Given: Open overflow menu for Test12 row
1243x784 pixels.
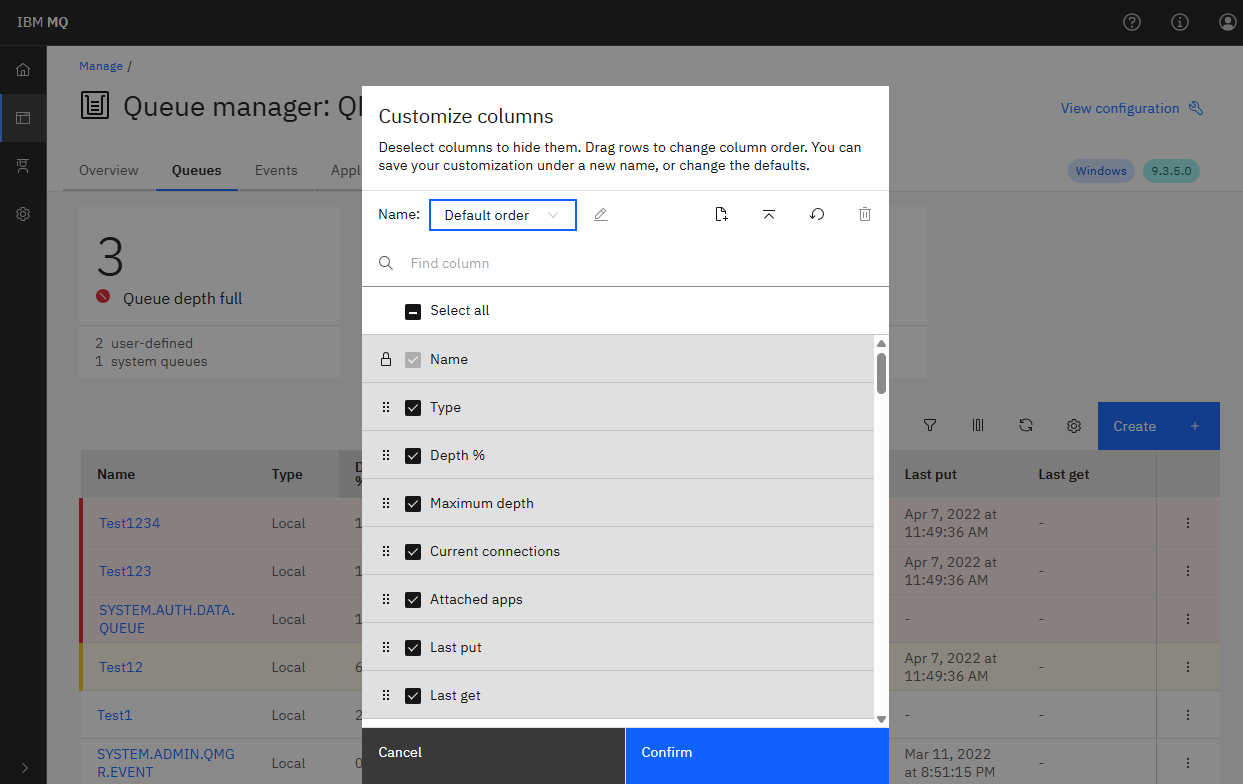Looking at the screenshot, I should tap(1188, 667).
